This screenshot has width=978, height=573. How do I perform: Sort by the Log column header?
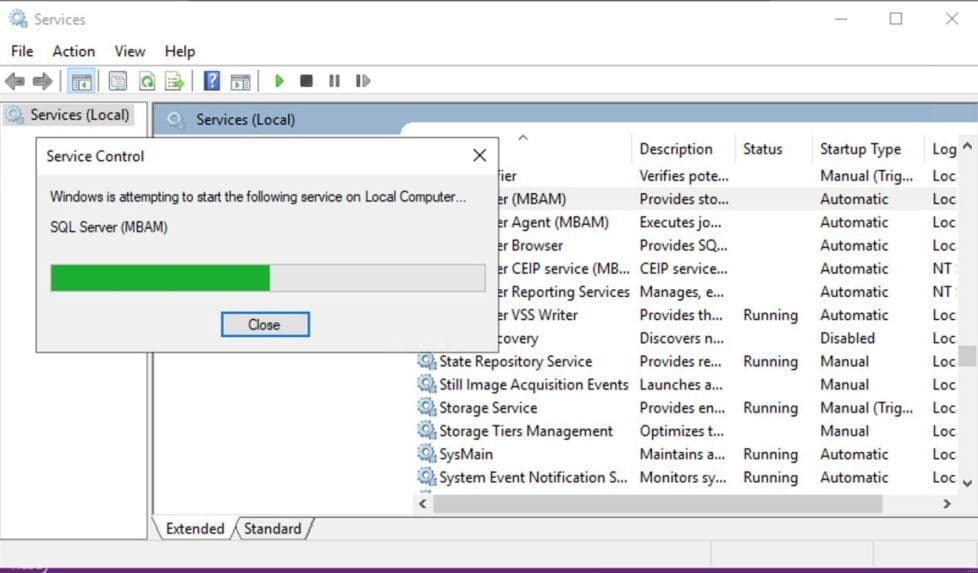click(944, 149)
